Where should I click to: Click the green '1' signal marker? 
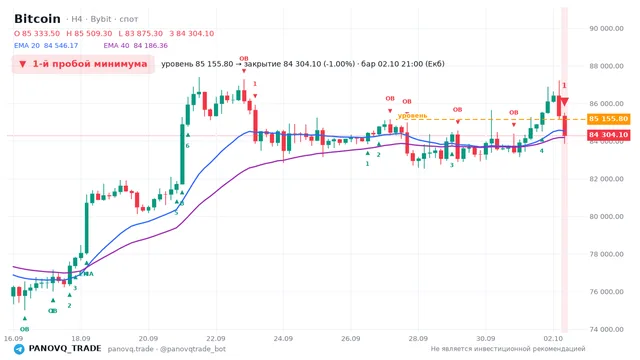coord(367,163)
